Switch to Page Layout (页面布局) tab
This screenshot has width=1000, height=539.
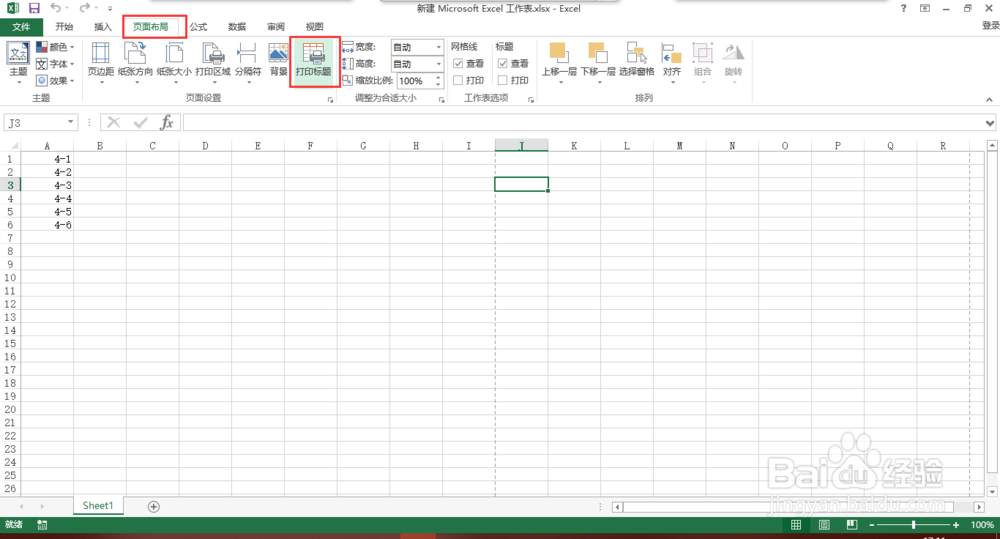coord(151,27)
